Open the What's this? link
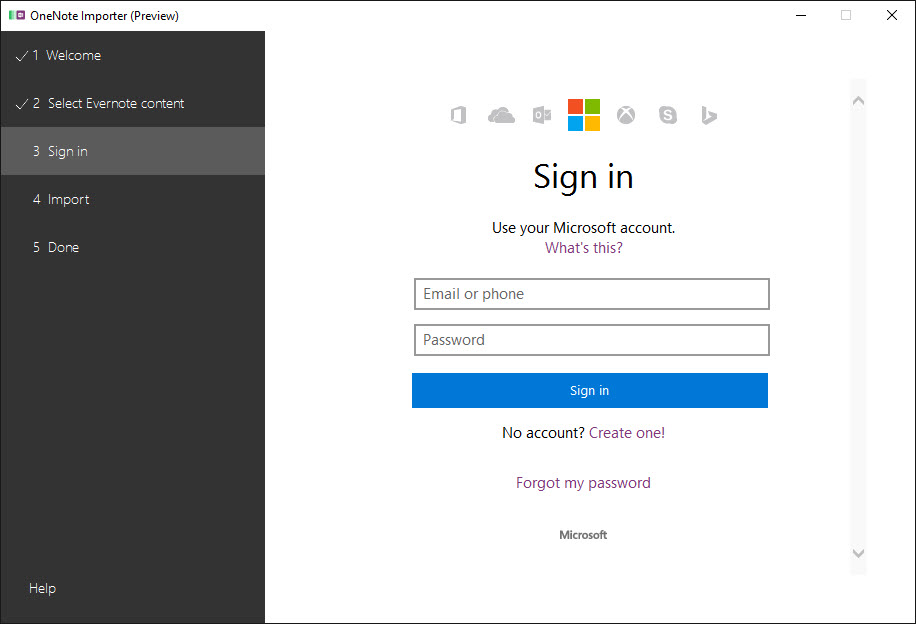The height and width of the screenshot is (624, 916). [x=583, y=248]
